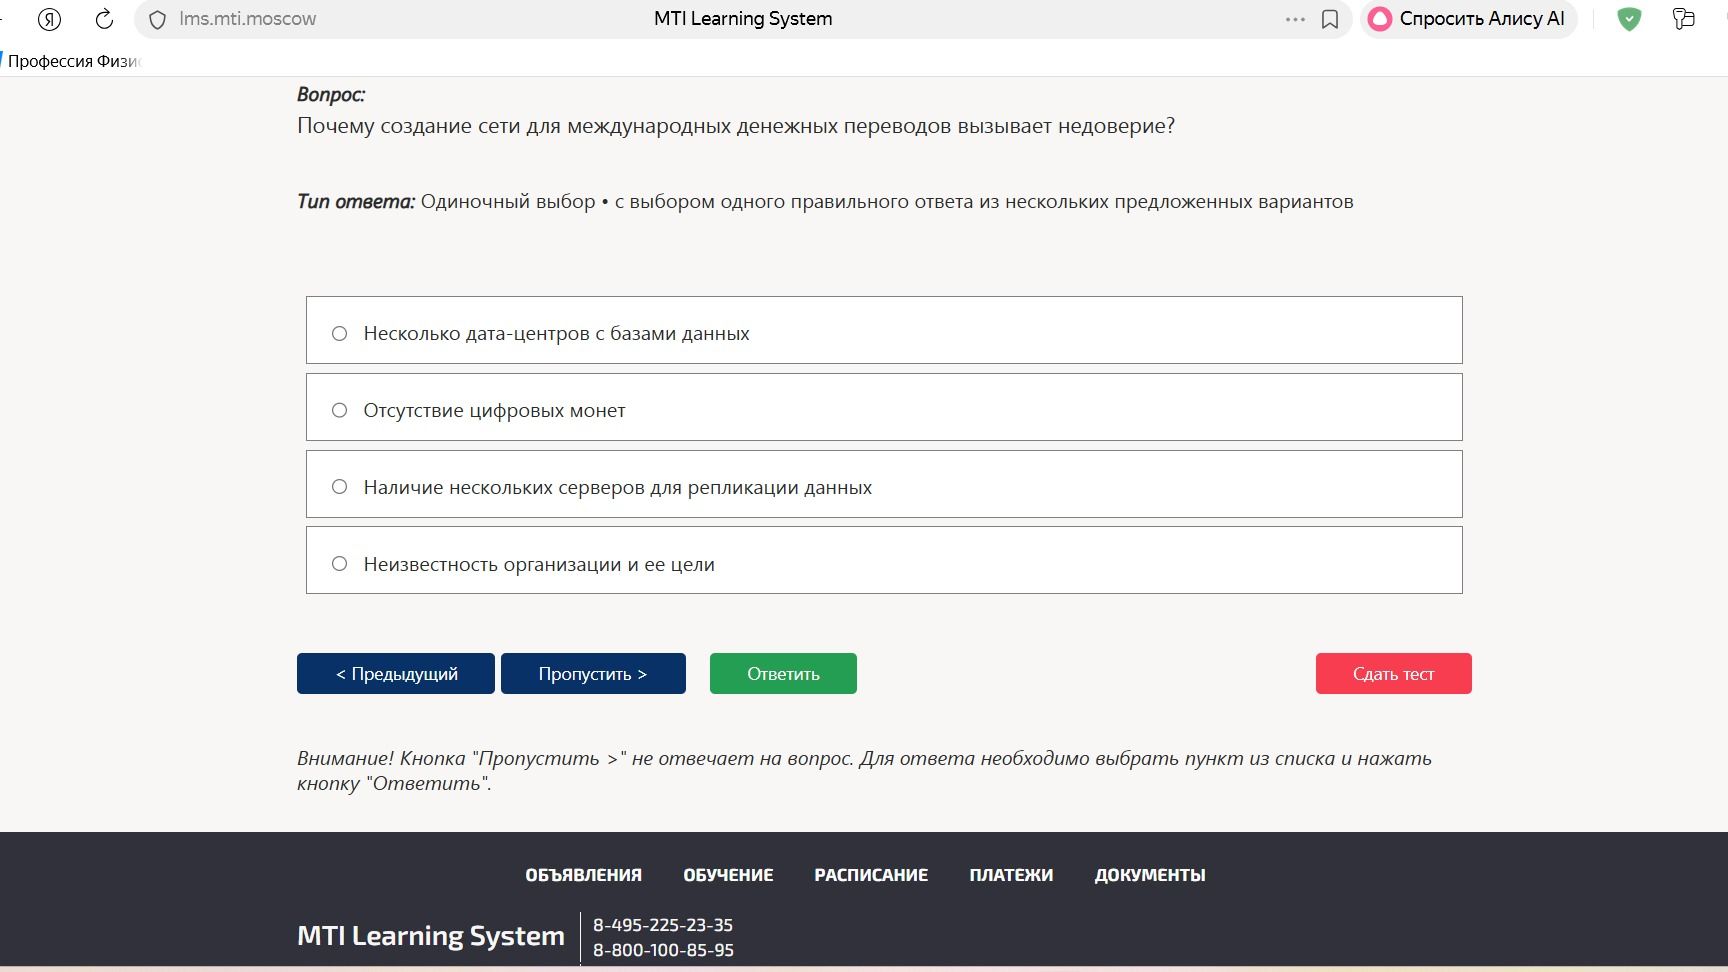
Task: Open the "ОБЪЯВЛЕНИЯ" footer menu item
Action: point(584,875)
